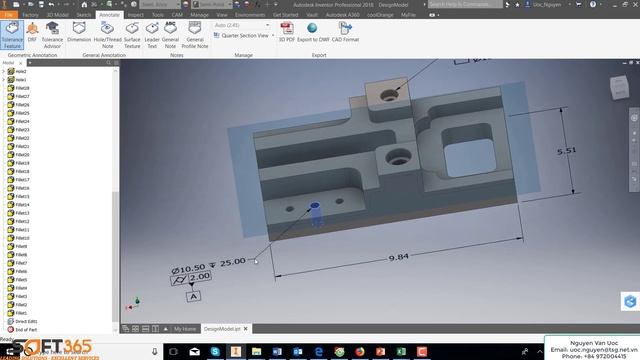Launch the Tolerance Advisor
The height and width of the screenshot is (360, 640).
(x=52, y=35)
